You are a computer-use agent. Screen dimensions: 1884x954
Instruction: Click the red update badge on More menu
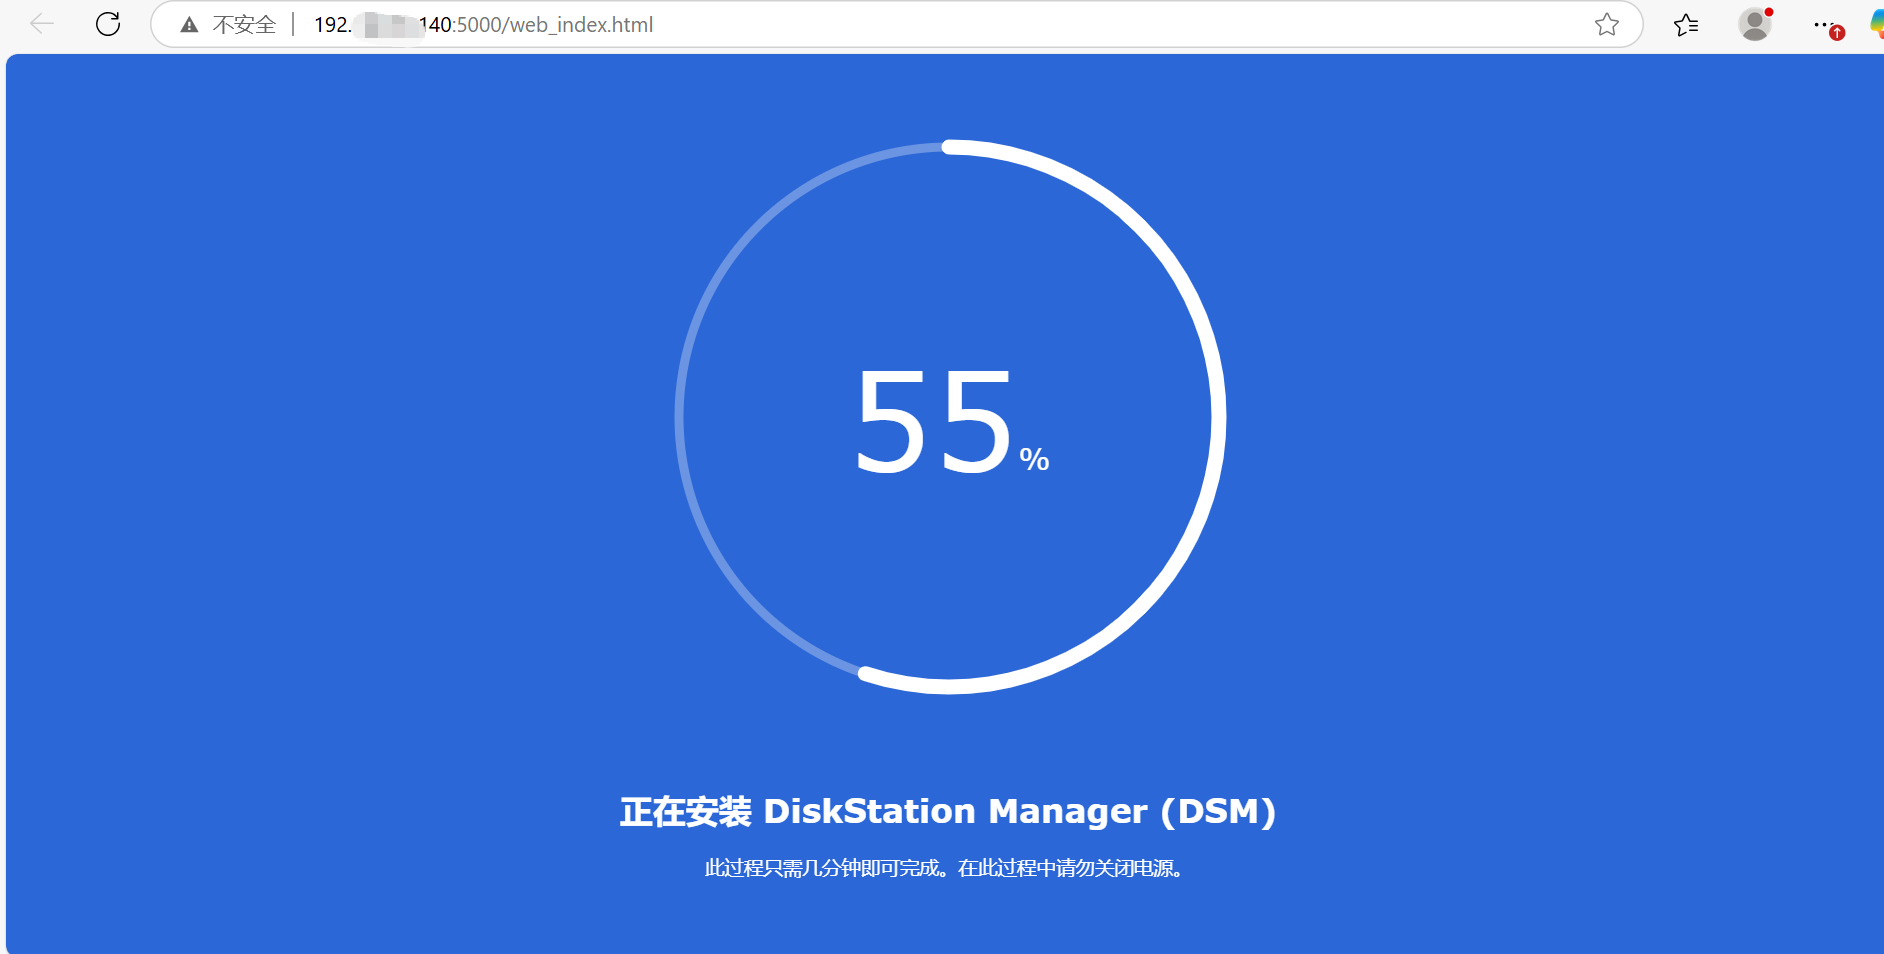[x=1838, y=33]
